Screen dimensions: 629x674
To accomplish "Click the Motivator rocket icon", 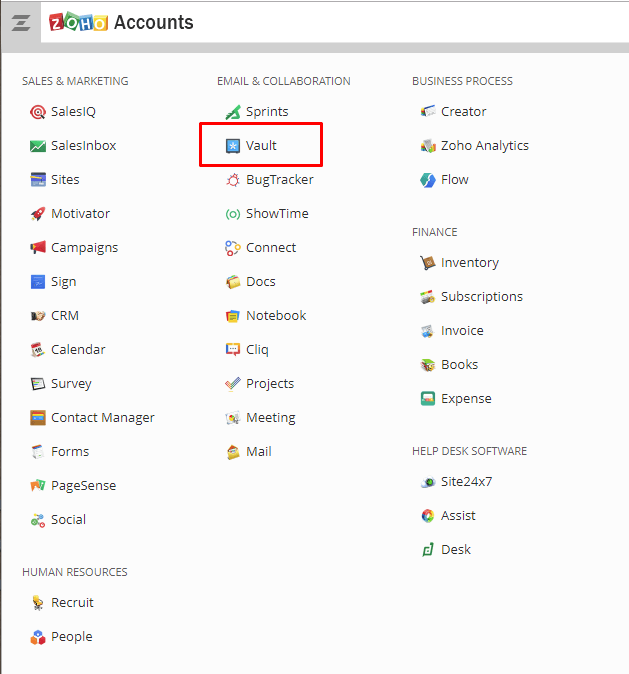I will [38, 214].
